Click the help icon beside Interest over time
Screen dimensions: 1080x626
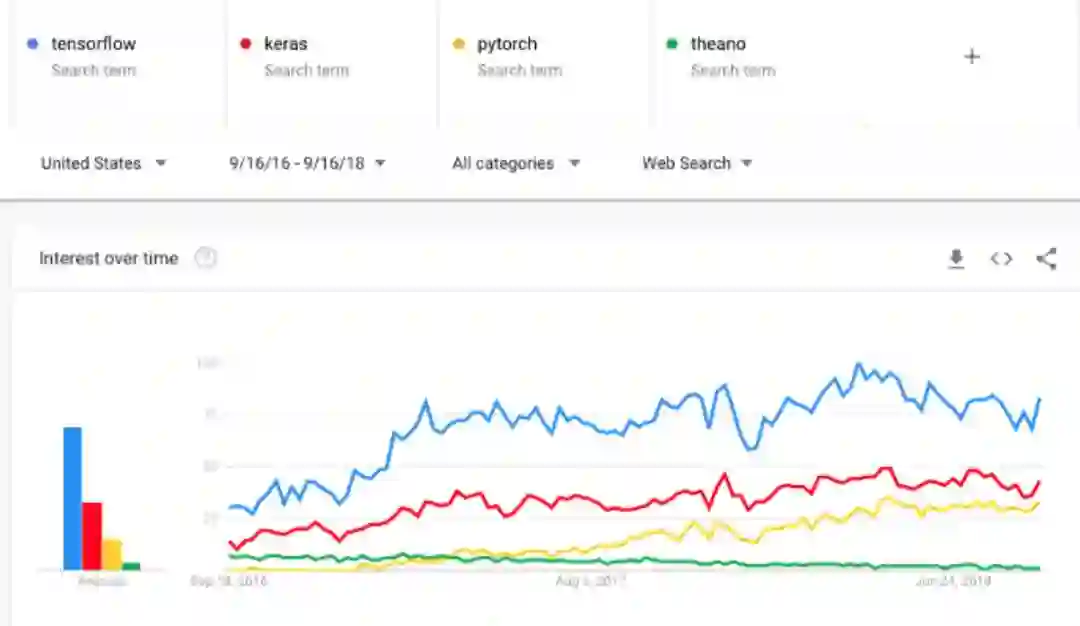(x=205, y=258)
